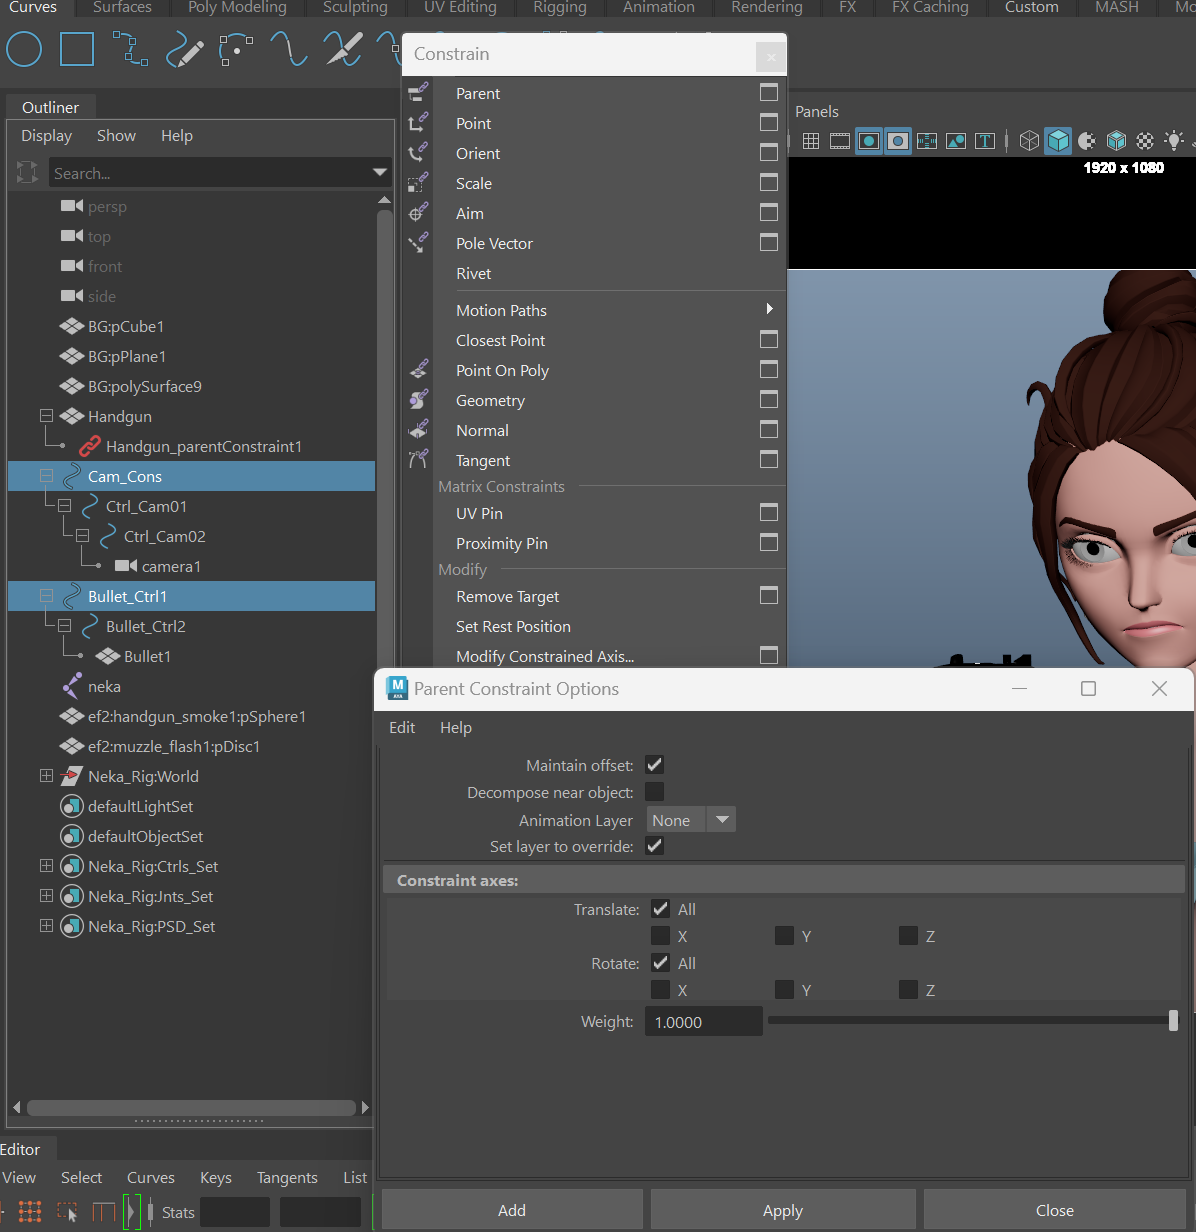Adjust the Weight slider handle

click(1173, 1020)
